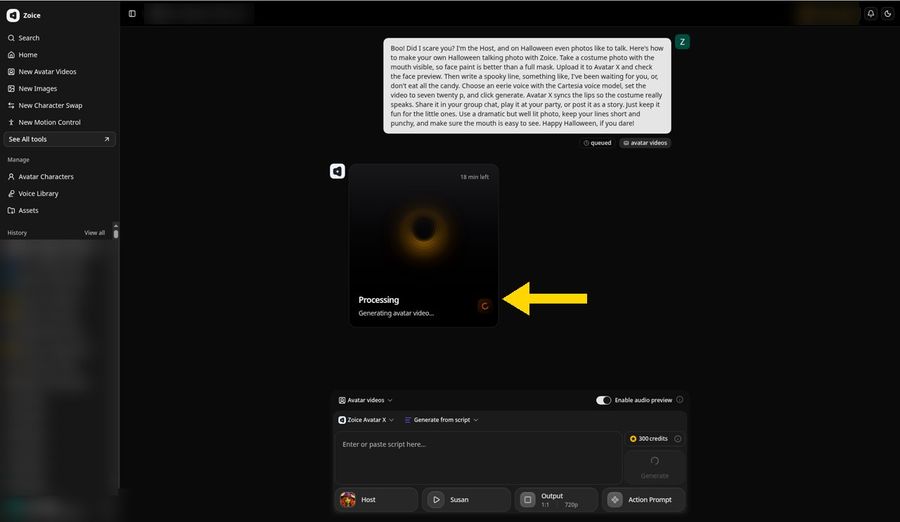Click the credits info icon
This screenshot has width=900, height=522.
[678, 439]
